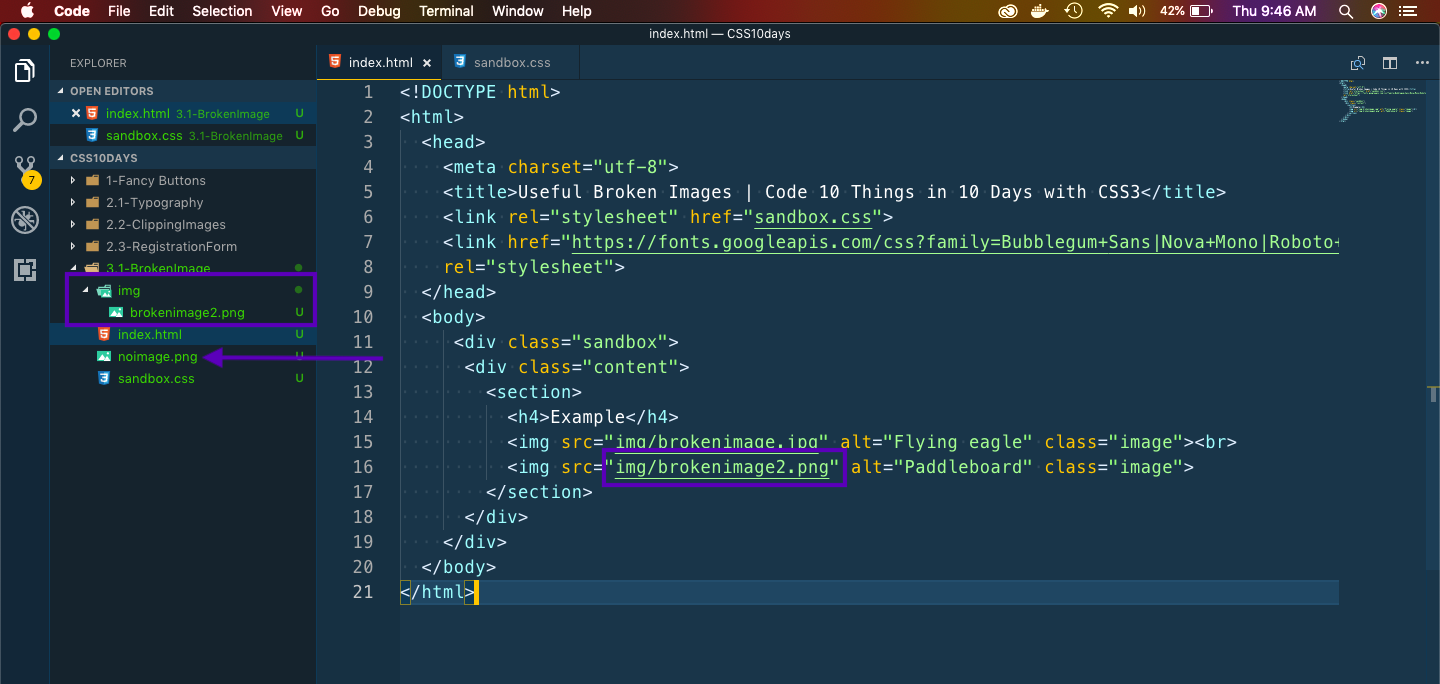Click image file icon beside noimage.png
Screen dimensions: 1440x684
[104, 356]
